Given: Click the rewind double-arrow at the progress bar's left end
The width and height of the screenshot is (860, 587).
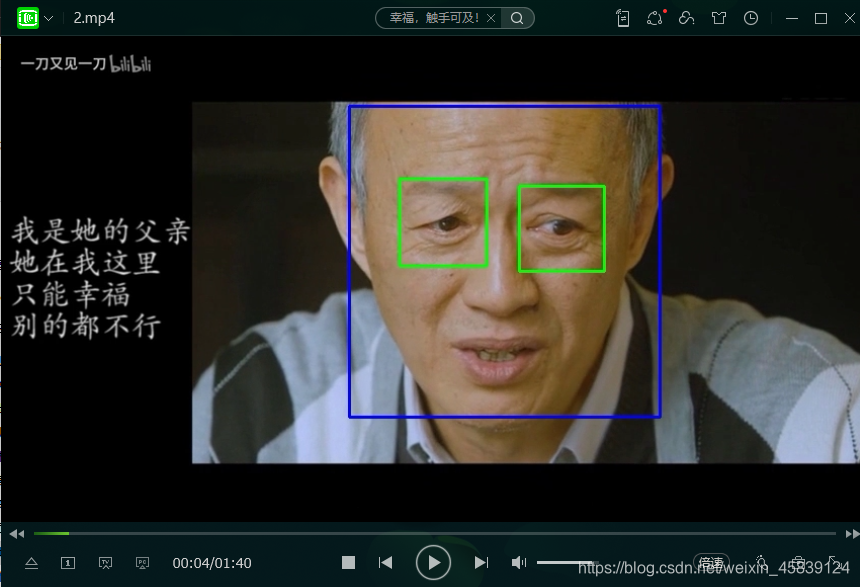Looking at the screenshot, I should (16, 534).
